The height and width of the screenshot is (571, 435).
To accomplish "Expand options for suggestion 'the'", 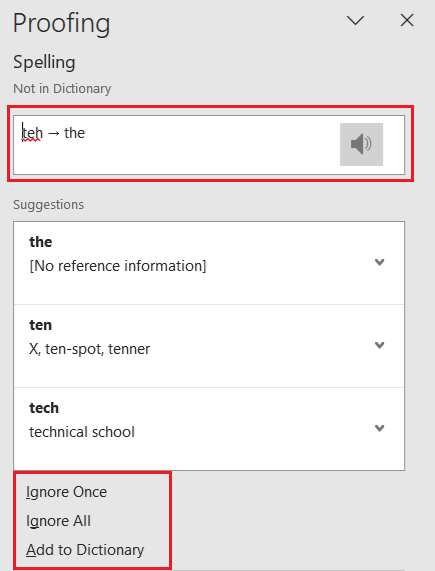I will coord(380,262).
